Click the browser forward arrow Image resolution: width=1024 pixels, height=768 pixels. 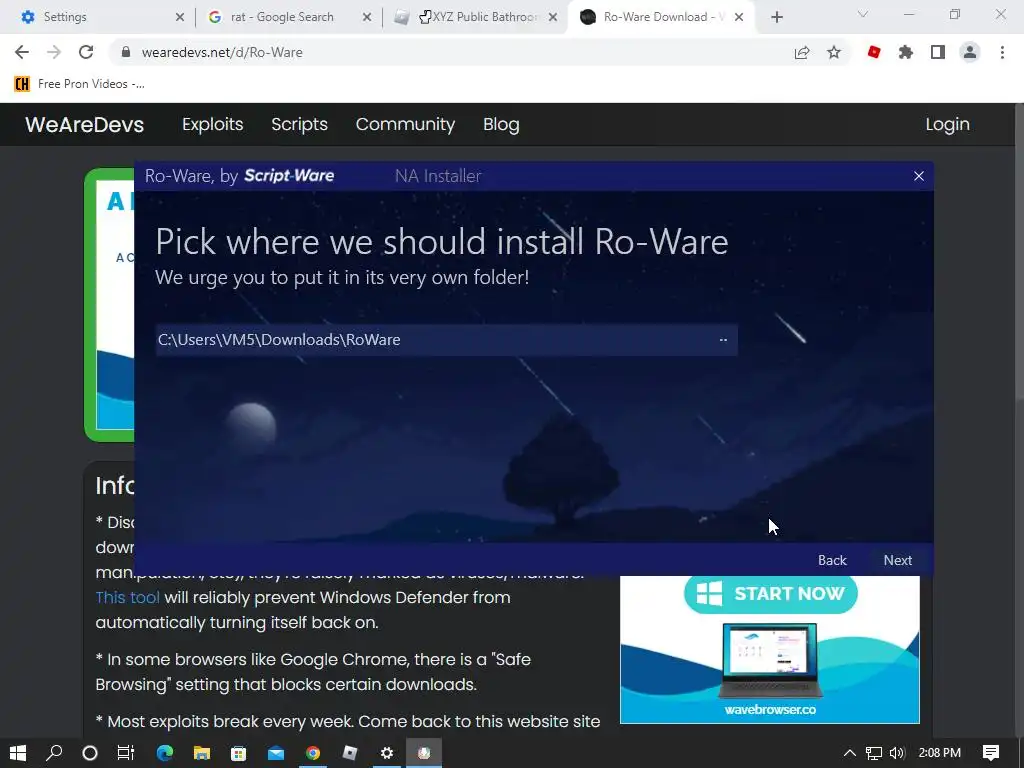point(54,52)
